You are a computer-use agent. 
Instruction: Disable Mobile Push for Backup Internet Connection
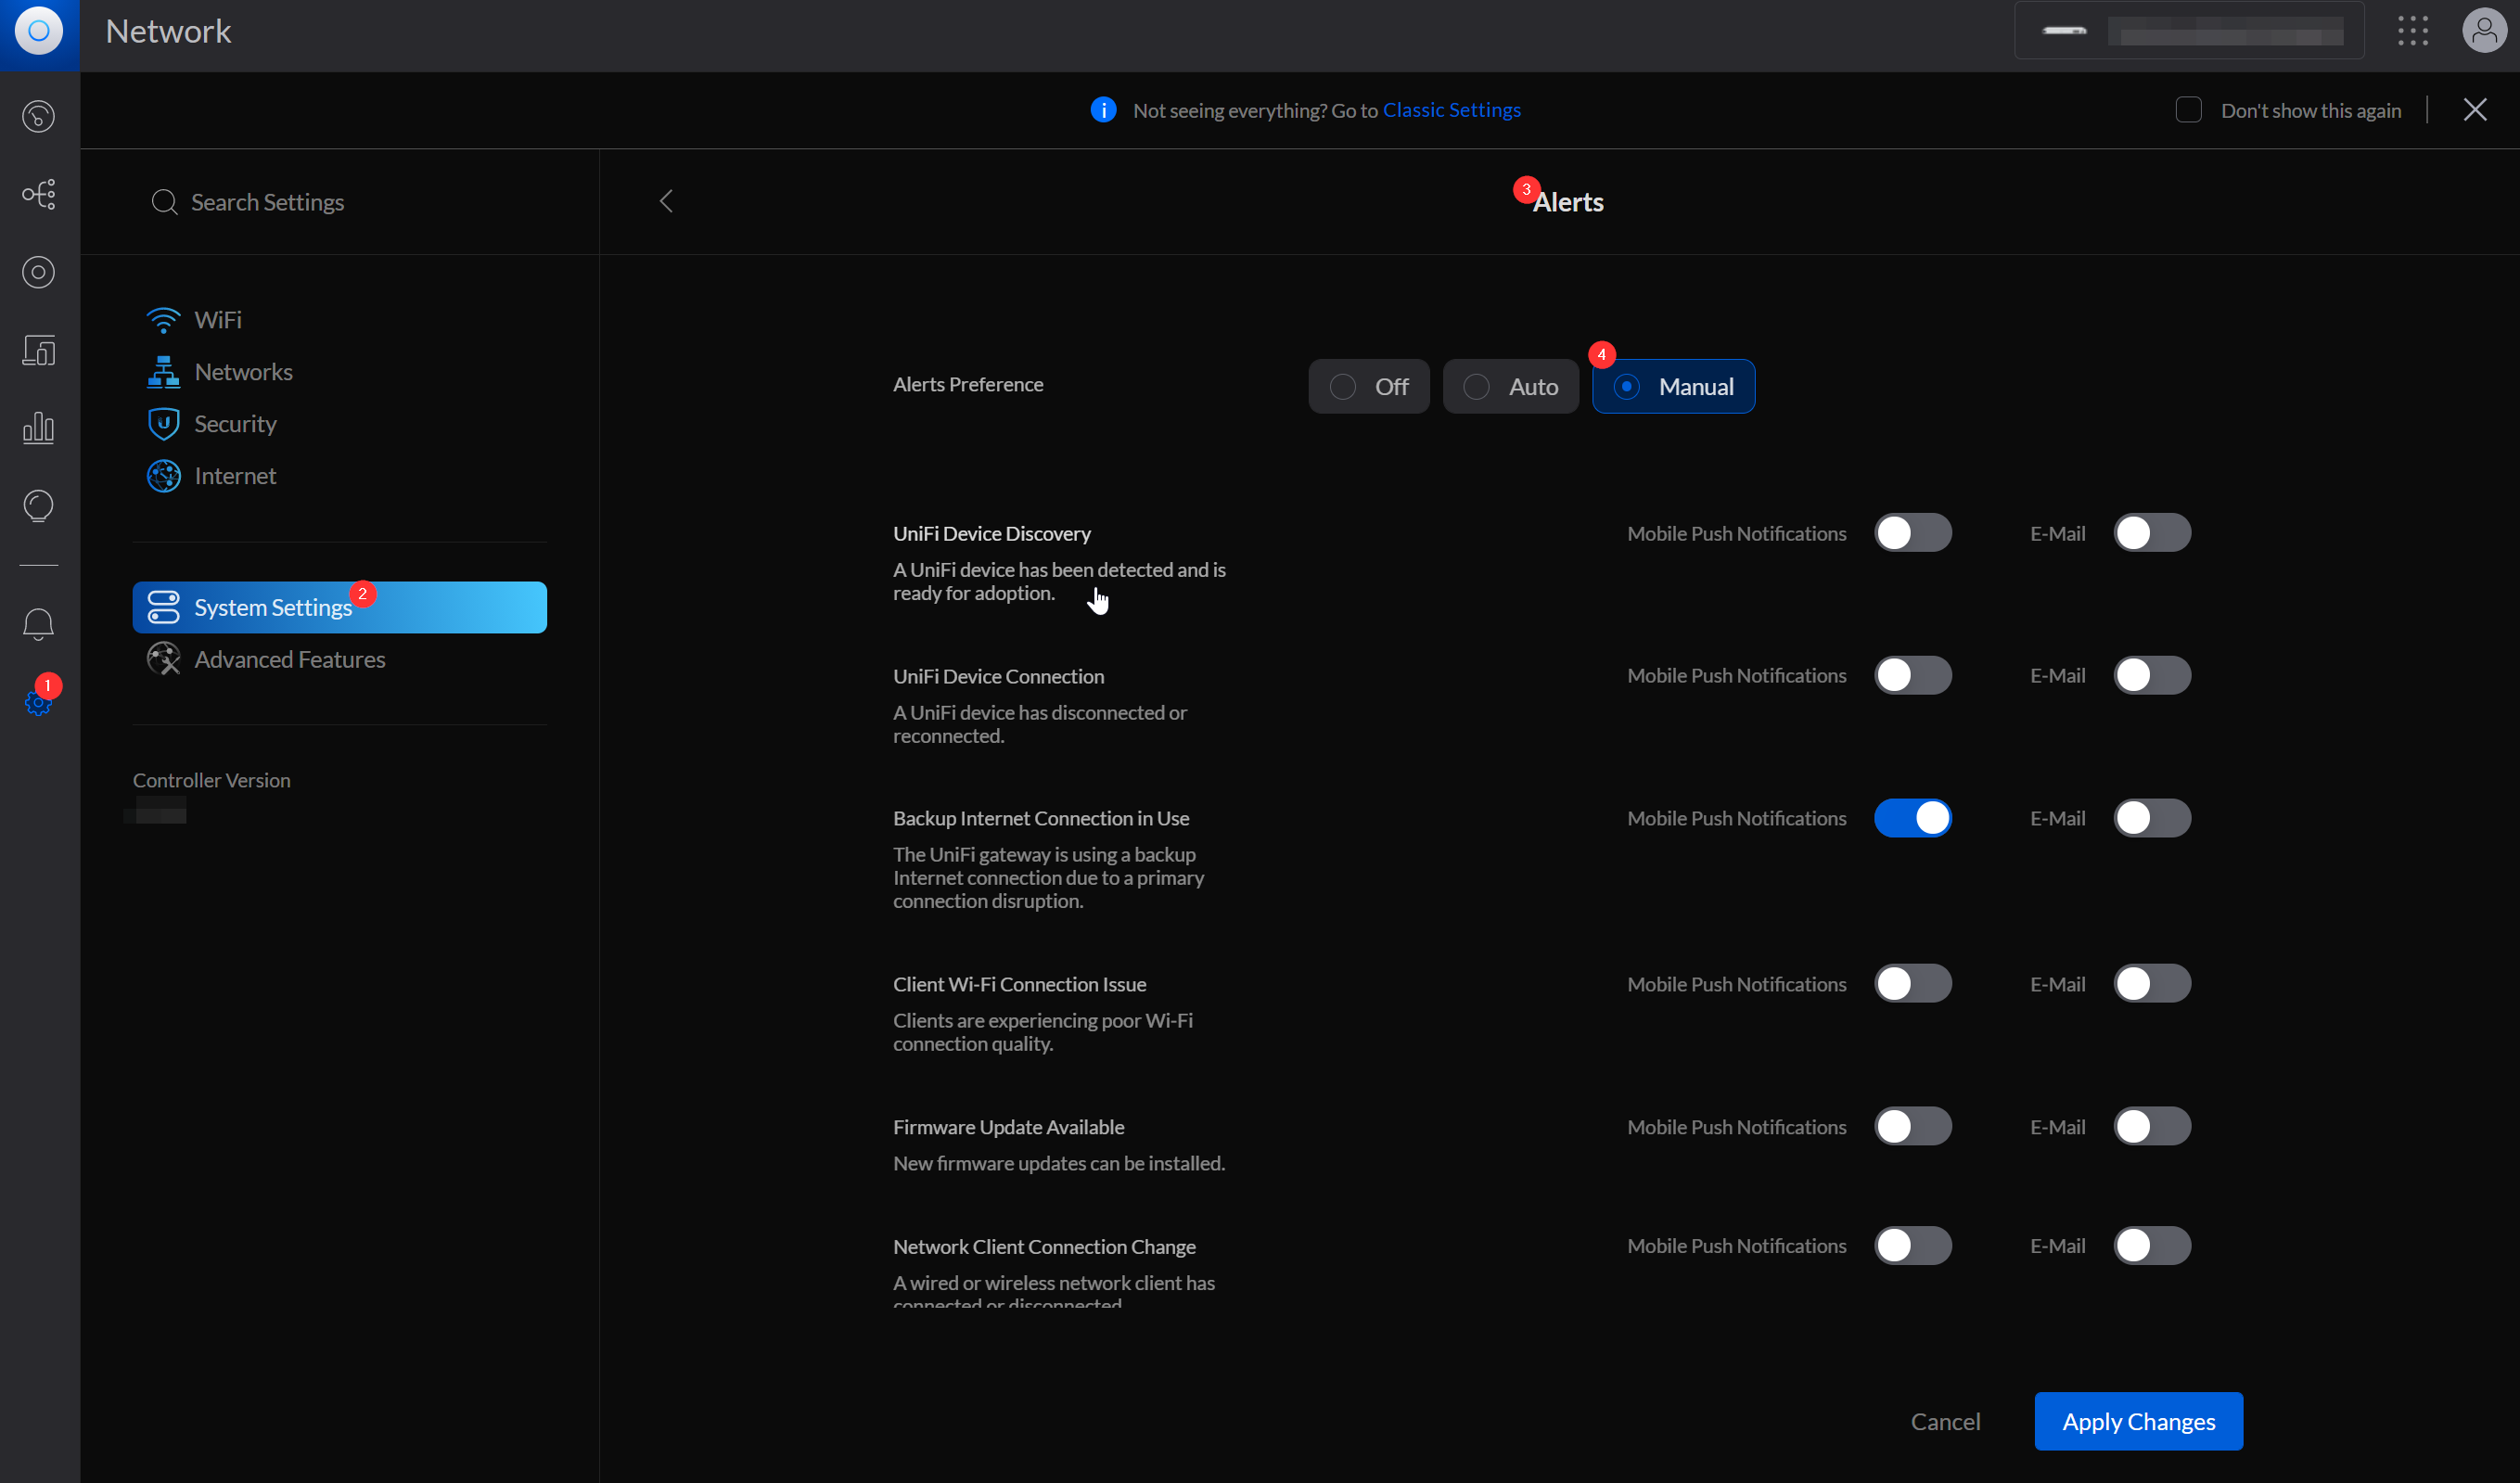(x=1912, y=818)
